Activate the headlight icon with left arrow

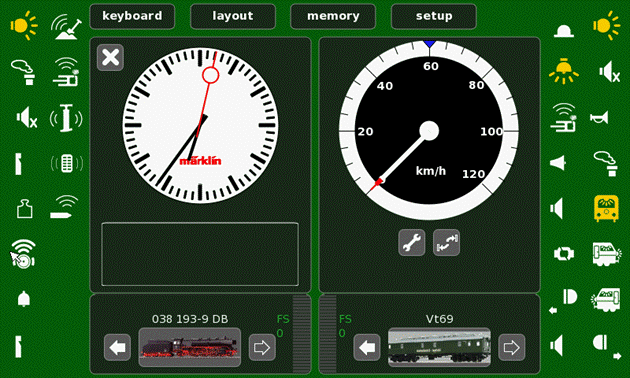(x=564, y=300)
